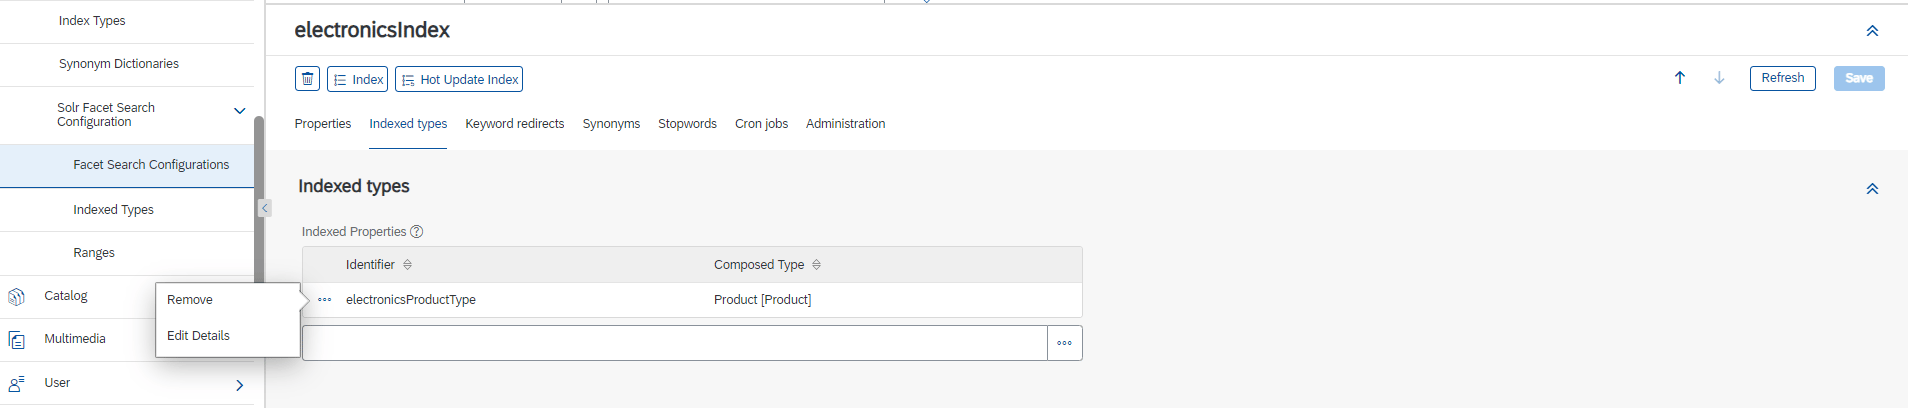
Task: Select Remove from the context menu
Action: (x=190, y=300)
